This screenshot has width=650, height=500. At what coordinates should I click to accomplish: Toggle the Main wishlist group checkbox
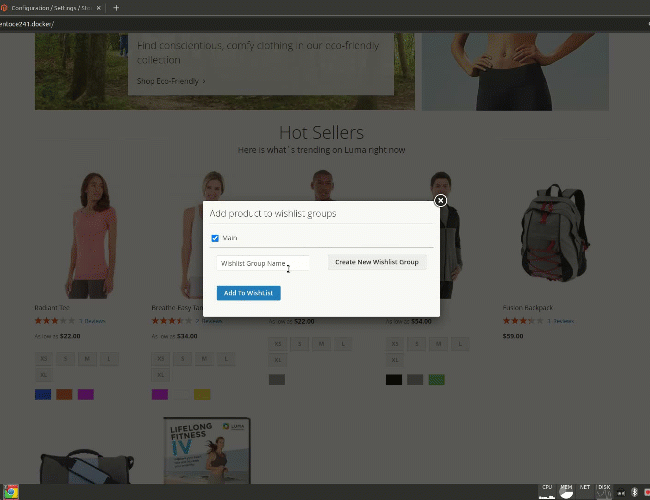coord(216,238)
